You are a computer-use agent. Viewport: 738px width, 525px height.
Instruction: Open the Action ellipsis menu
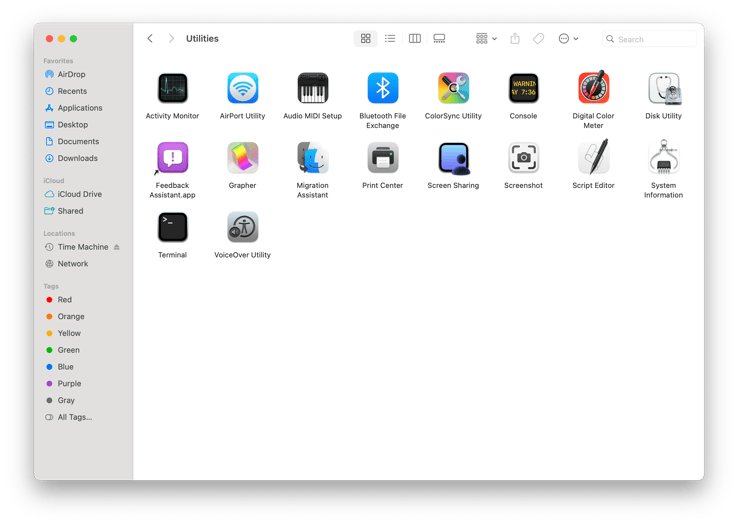pyautogui.click(x=568, y=39)
